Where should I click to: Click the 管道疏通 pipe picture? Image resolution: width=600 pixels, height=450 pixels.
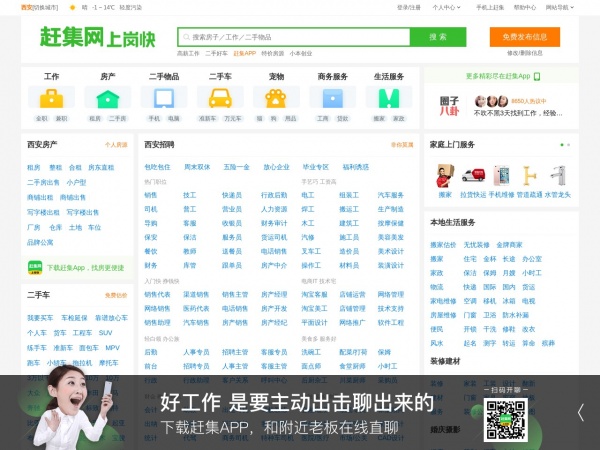pyautogui.click(x=529, y=176)
